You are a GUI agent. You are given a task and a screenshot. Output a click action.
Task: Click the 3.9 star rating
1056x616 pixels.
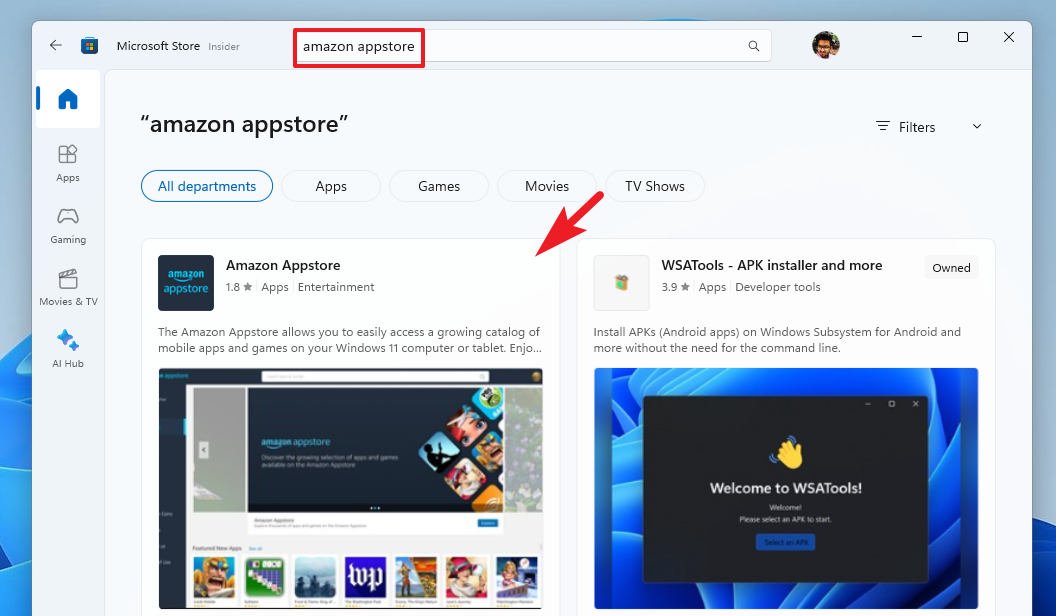pos(675,287)
